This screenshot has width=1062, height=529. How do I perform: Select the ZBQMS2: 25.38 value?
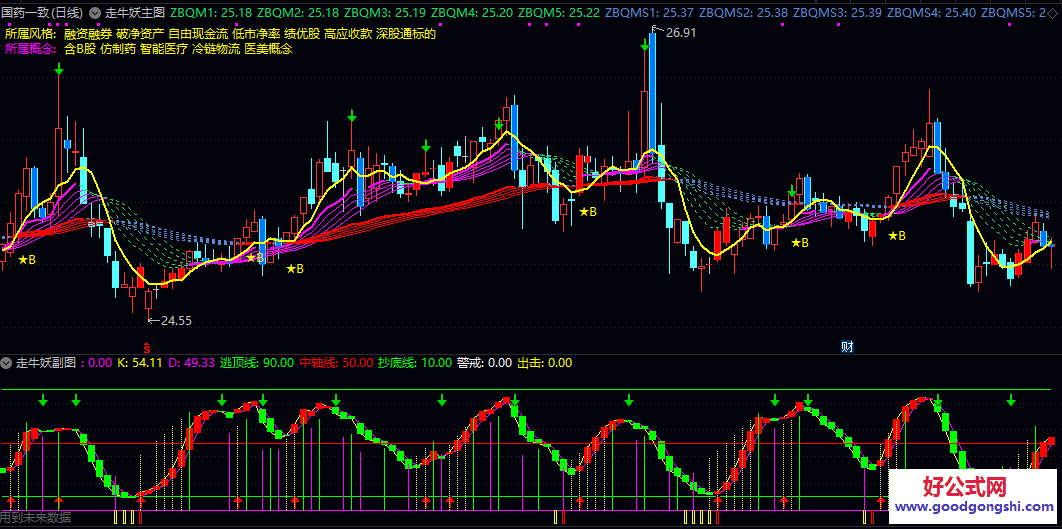coord(743,12)
